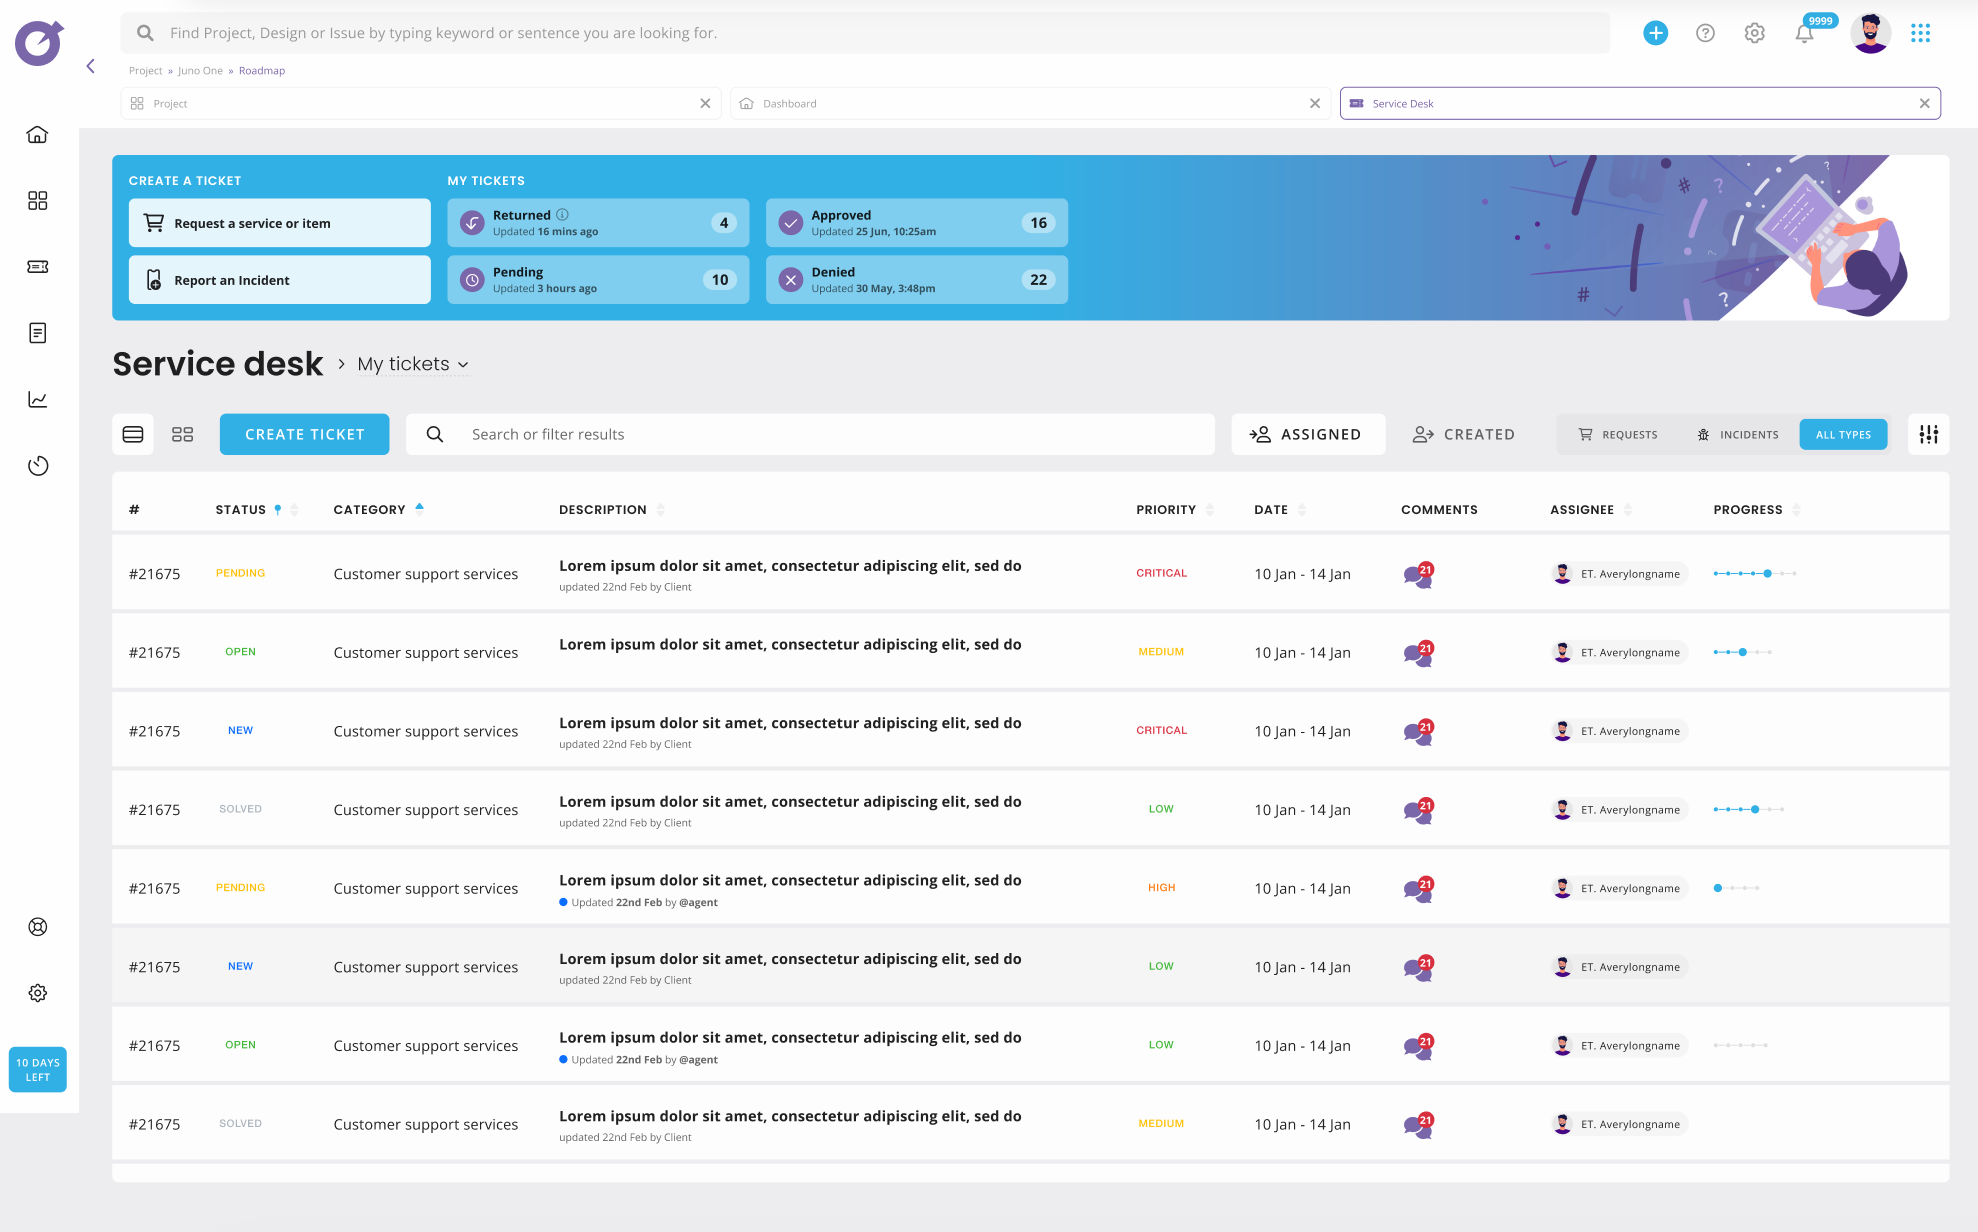The height and width of the screenshot is (1232, 1978).
Task: Open table column settings sliders icon
Action: click(x=1929, y=434)
